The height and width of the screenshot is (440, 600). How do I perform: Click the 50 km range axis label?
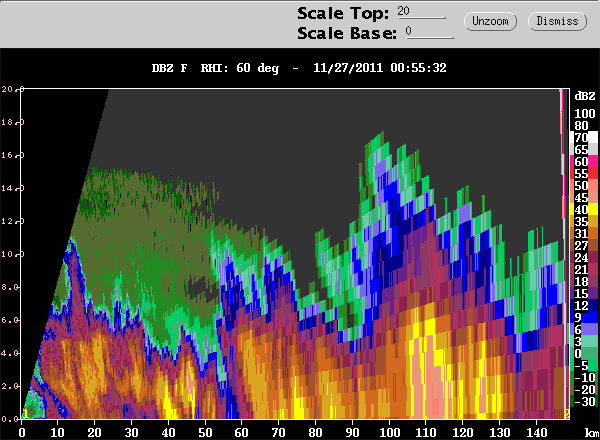[205, 432]
